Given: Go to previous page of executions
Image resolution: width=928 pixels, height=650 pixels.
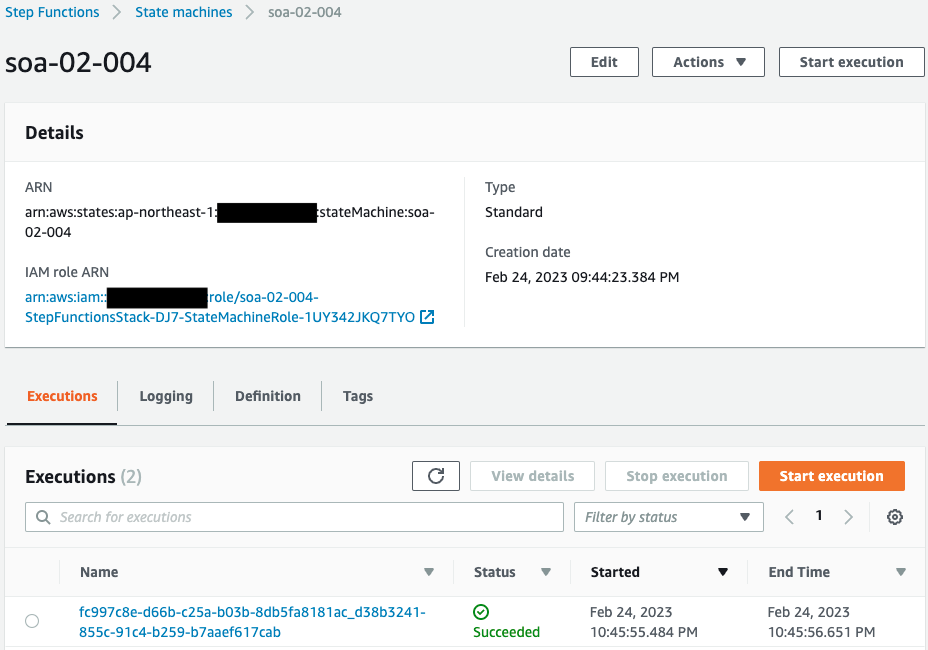Looking at the screenshot, I should [789, 517].
